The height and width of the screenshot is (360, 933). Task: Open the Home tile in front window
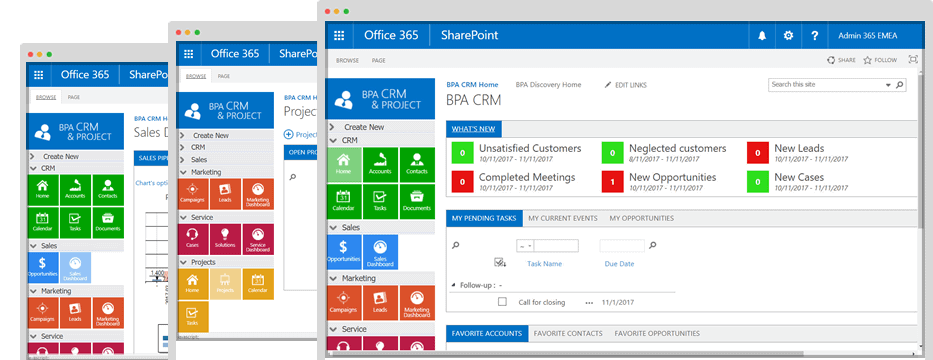click(x=343, y=165)
